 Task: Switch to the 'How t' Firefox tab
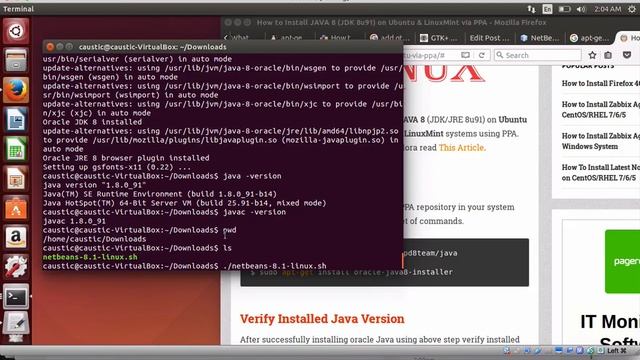337,38
